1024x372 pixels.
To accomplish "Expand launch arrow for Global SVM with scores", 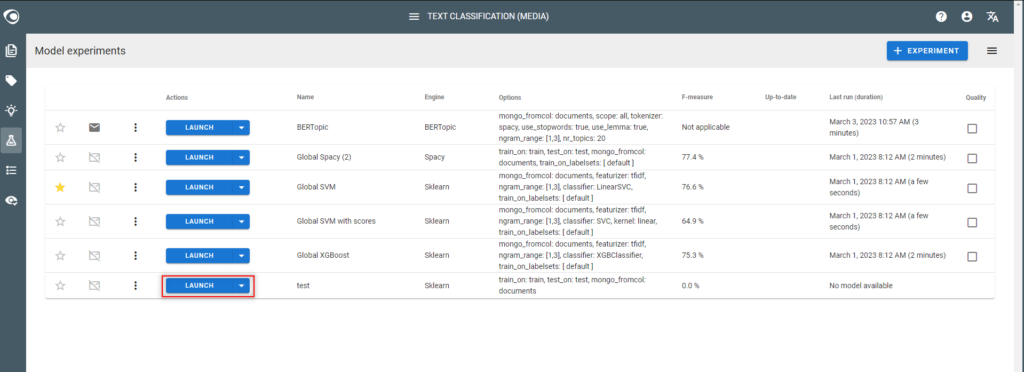I will pyautogui.click(x=241, y=222).
